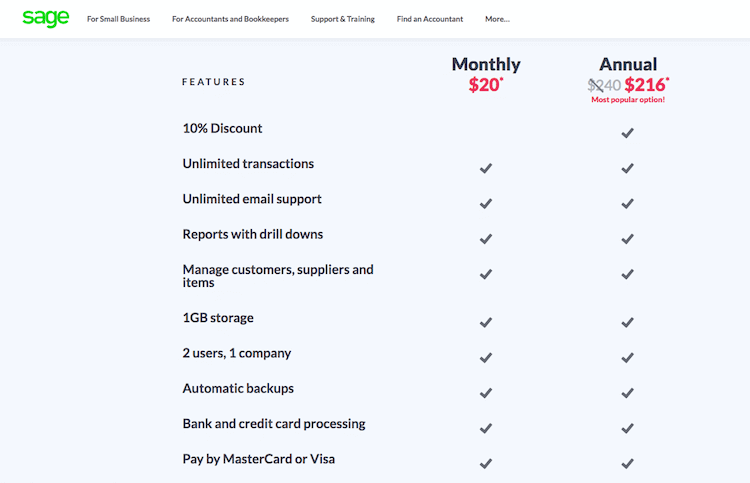Open the Support & Training menu
The width and height of the screenshot is (750, 483).
pos(343,19)
